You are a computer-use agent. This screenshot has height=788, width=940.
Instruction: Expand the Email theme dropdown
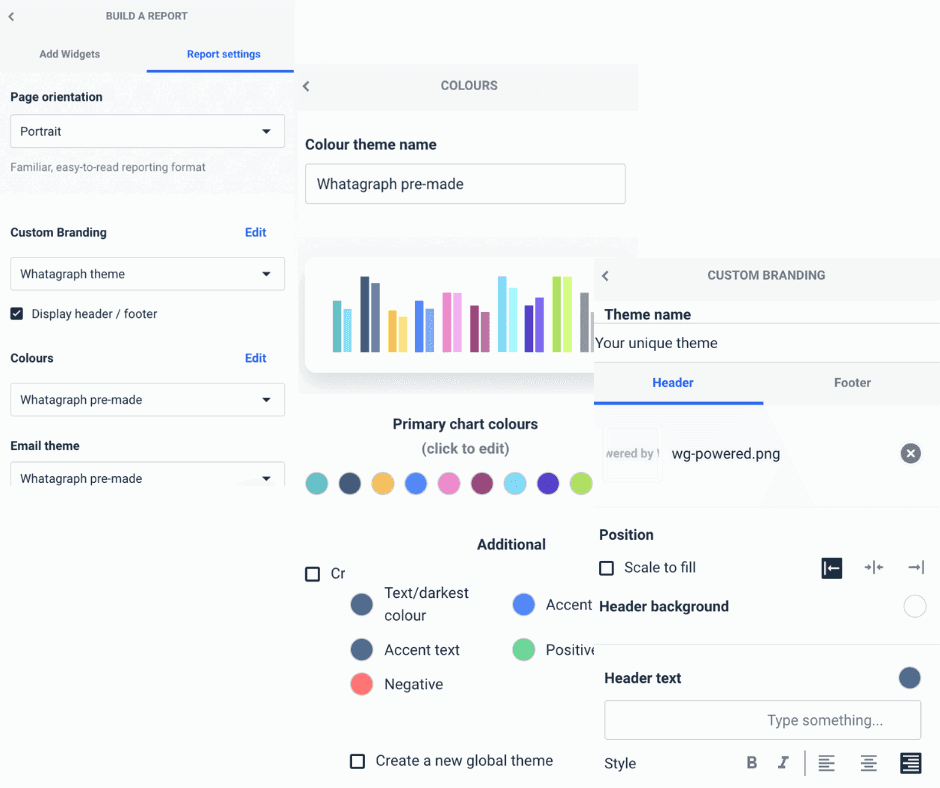[x=147, y=478]
